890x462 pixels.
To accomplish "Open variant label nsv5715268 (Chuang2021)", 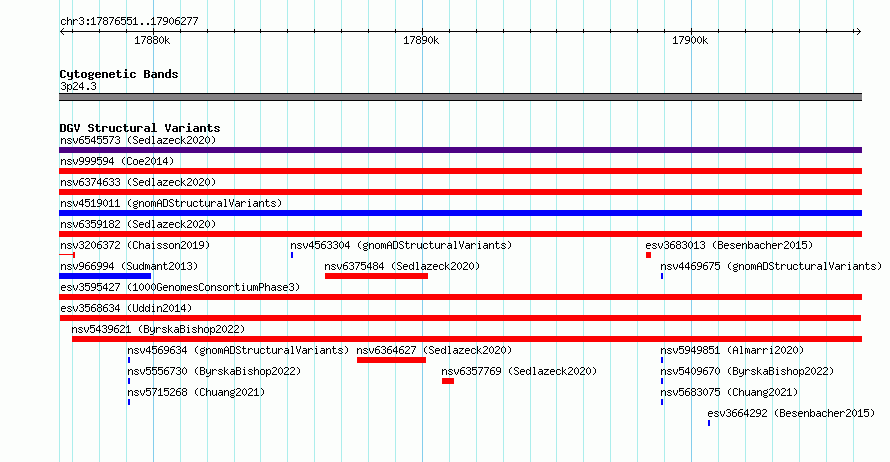I will pyautogui.click(x=196, y=392).
